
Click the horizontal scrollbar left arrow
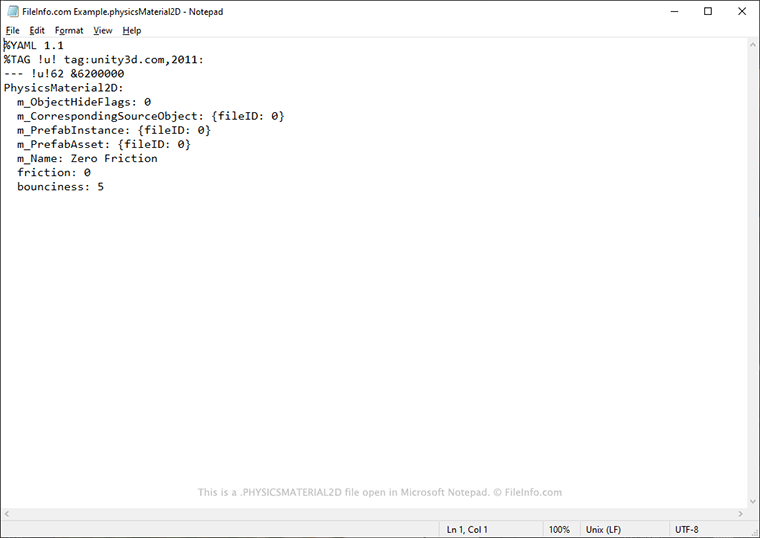point(8,513)
